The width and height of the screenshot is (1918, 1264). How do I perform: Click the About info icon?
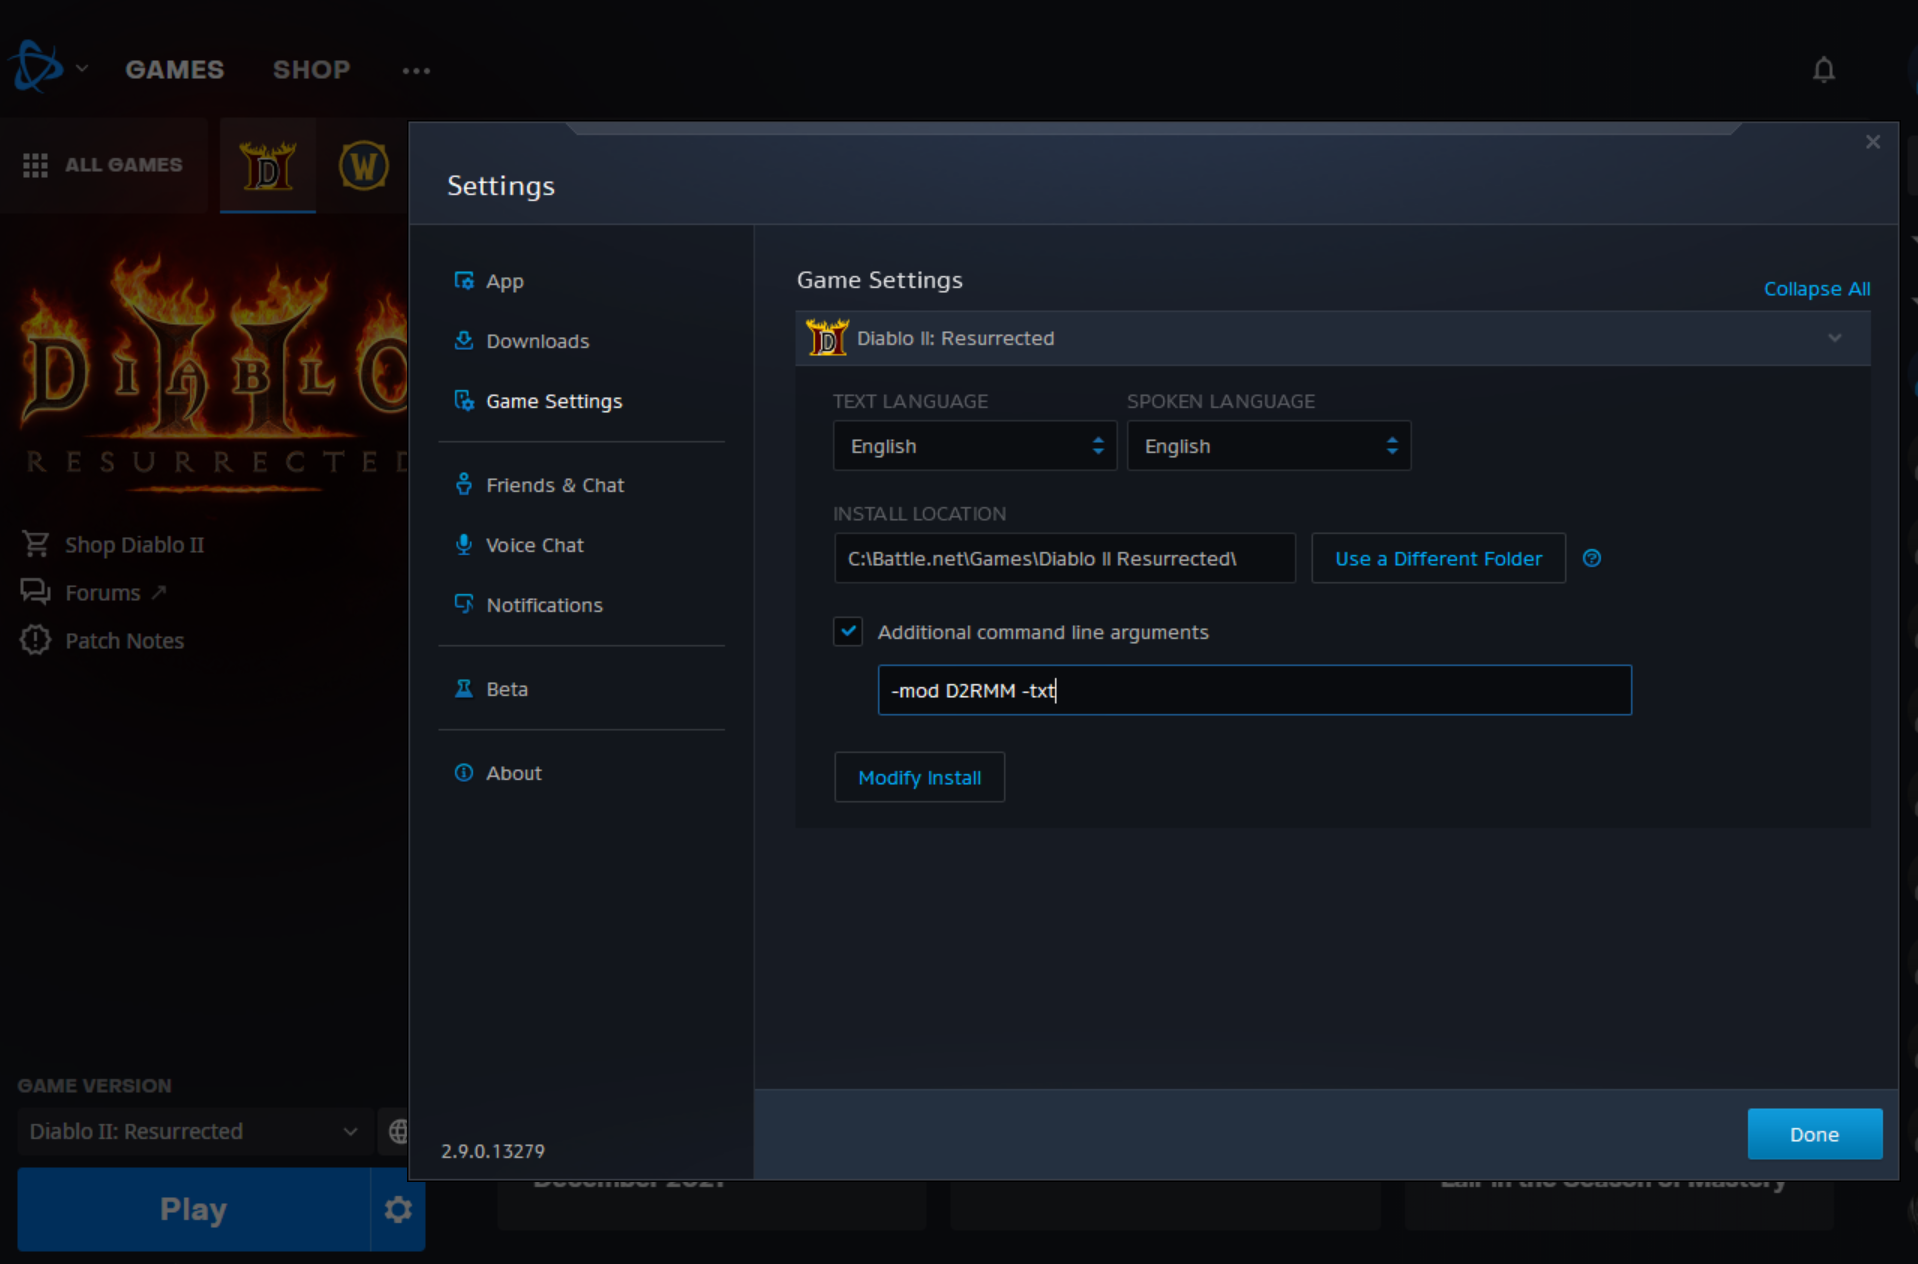point(464,772)
